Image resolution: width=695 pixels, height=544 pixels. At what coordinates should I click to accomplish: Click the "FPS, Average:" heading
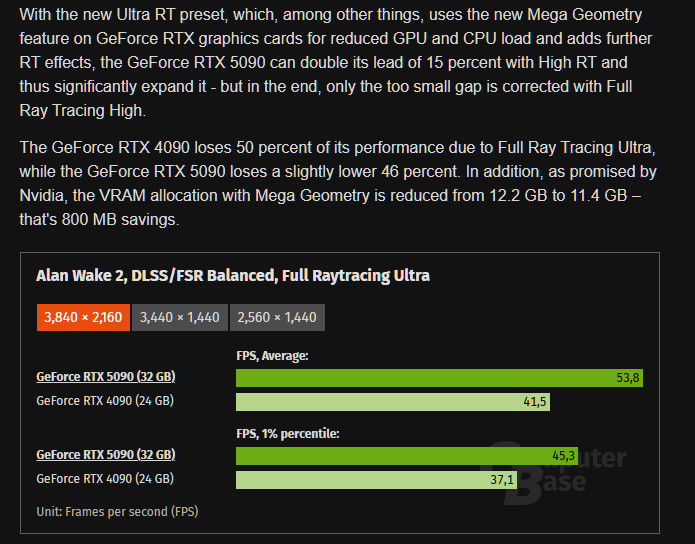pos(272,355)
